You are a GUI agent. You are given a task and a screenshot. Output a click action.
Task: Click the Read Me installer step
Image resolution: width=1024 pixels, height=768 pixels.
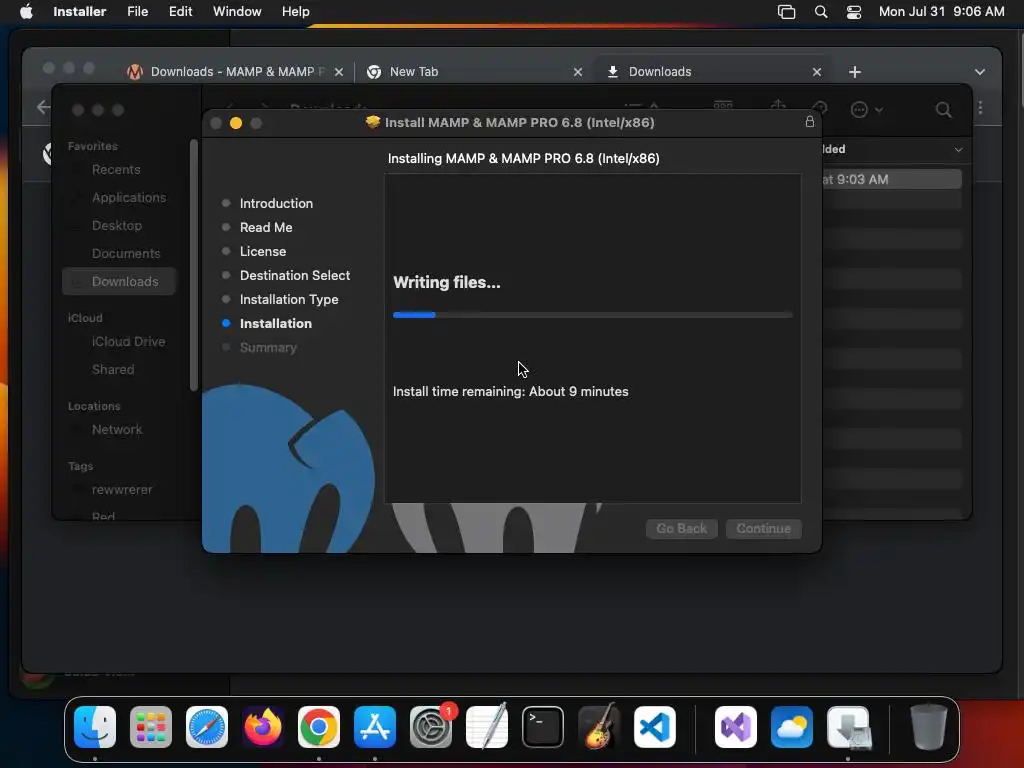coord(266,227)
